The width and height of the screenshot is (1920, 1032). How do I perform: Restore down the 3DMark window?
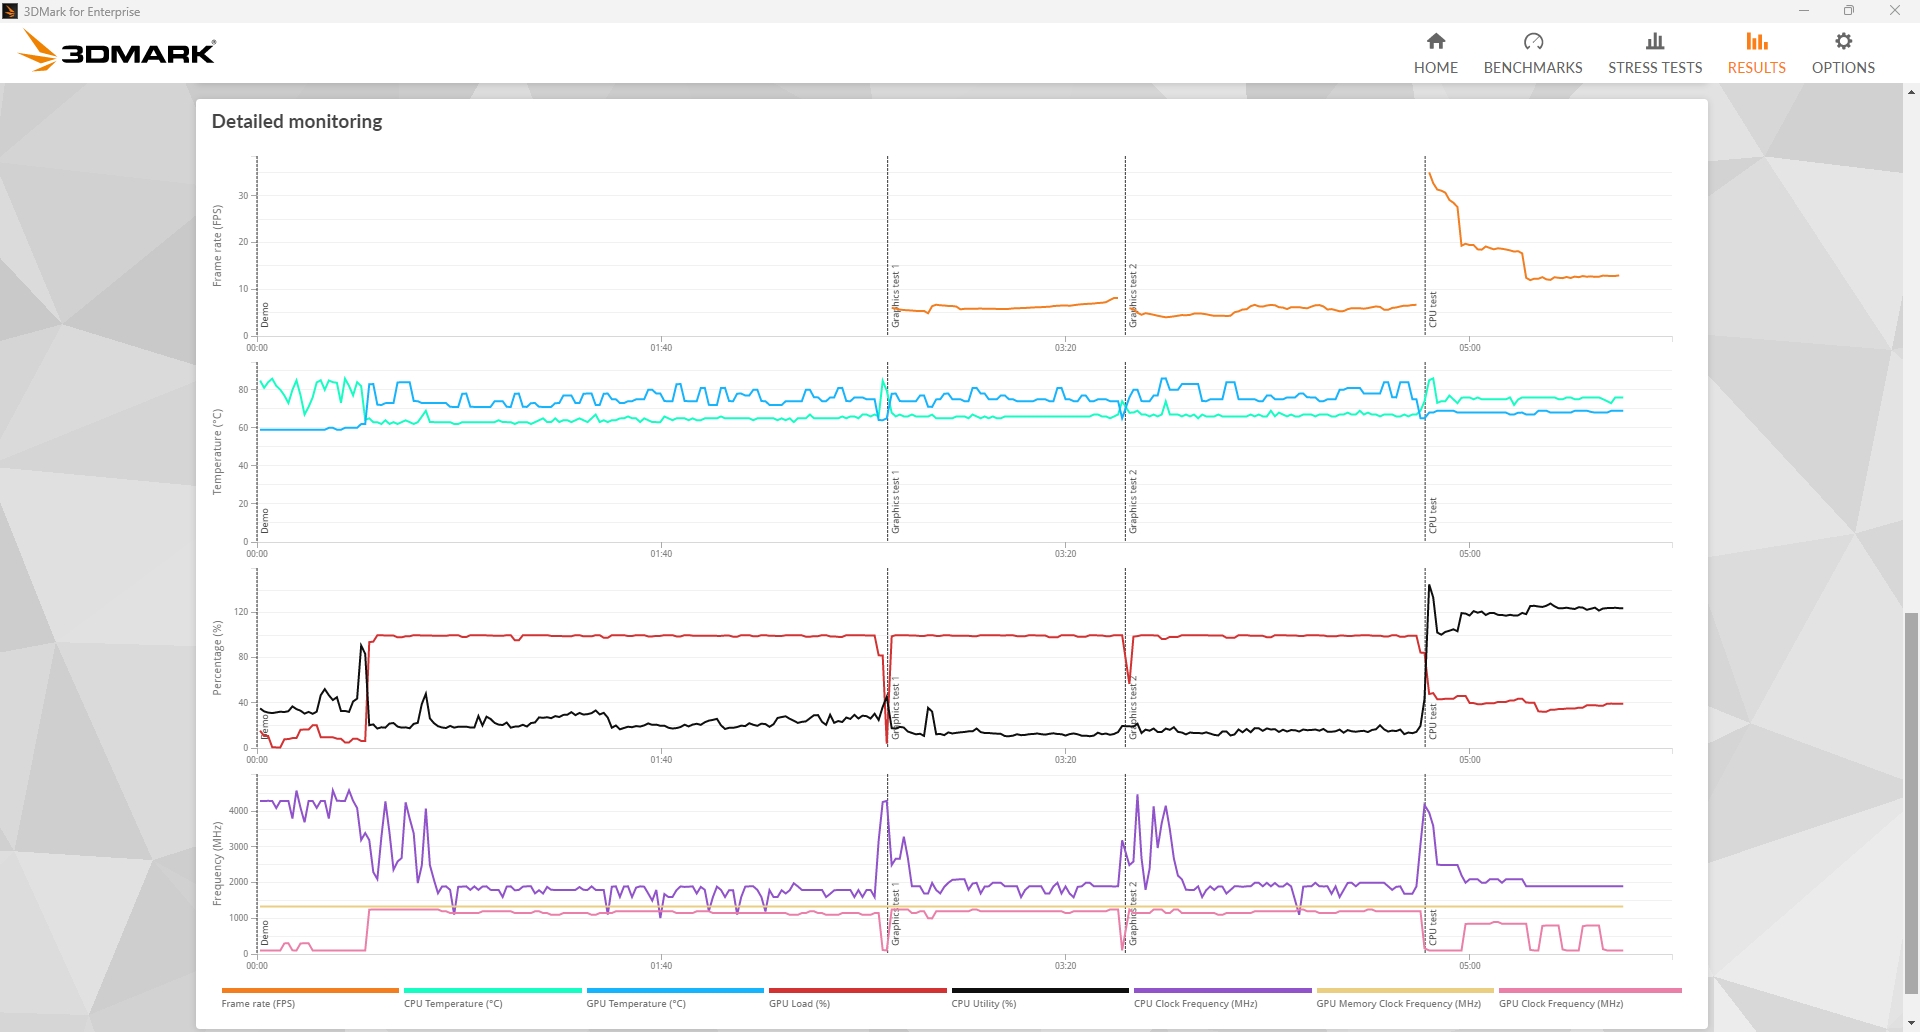[x=1849, y=11]
